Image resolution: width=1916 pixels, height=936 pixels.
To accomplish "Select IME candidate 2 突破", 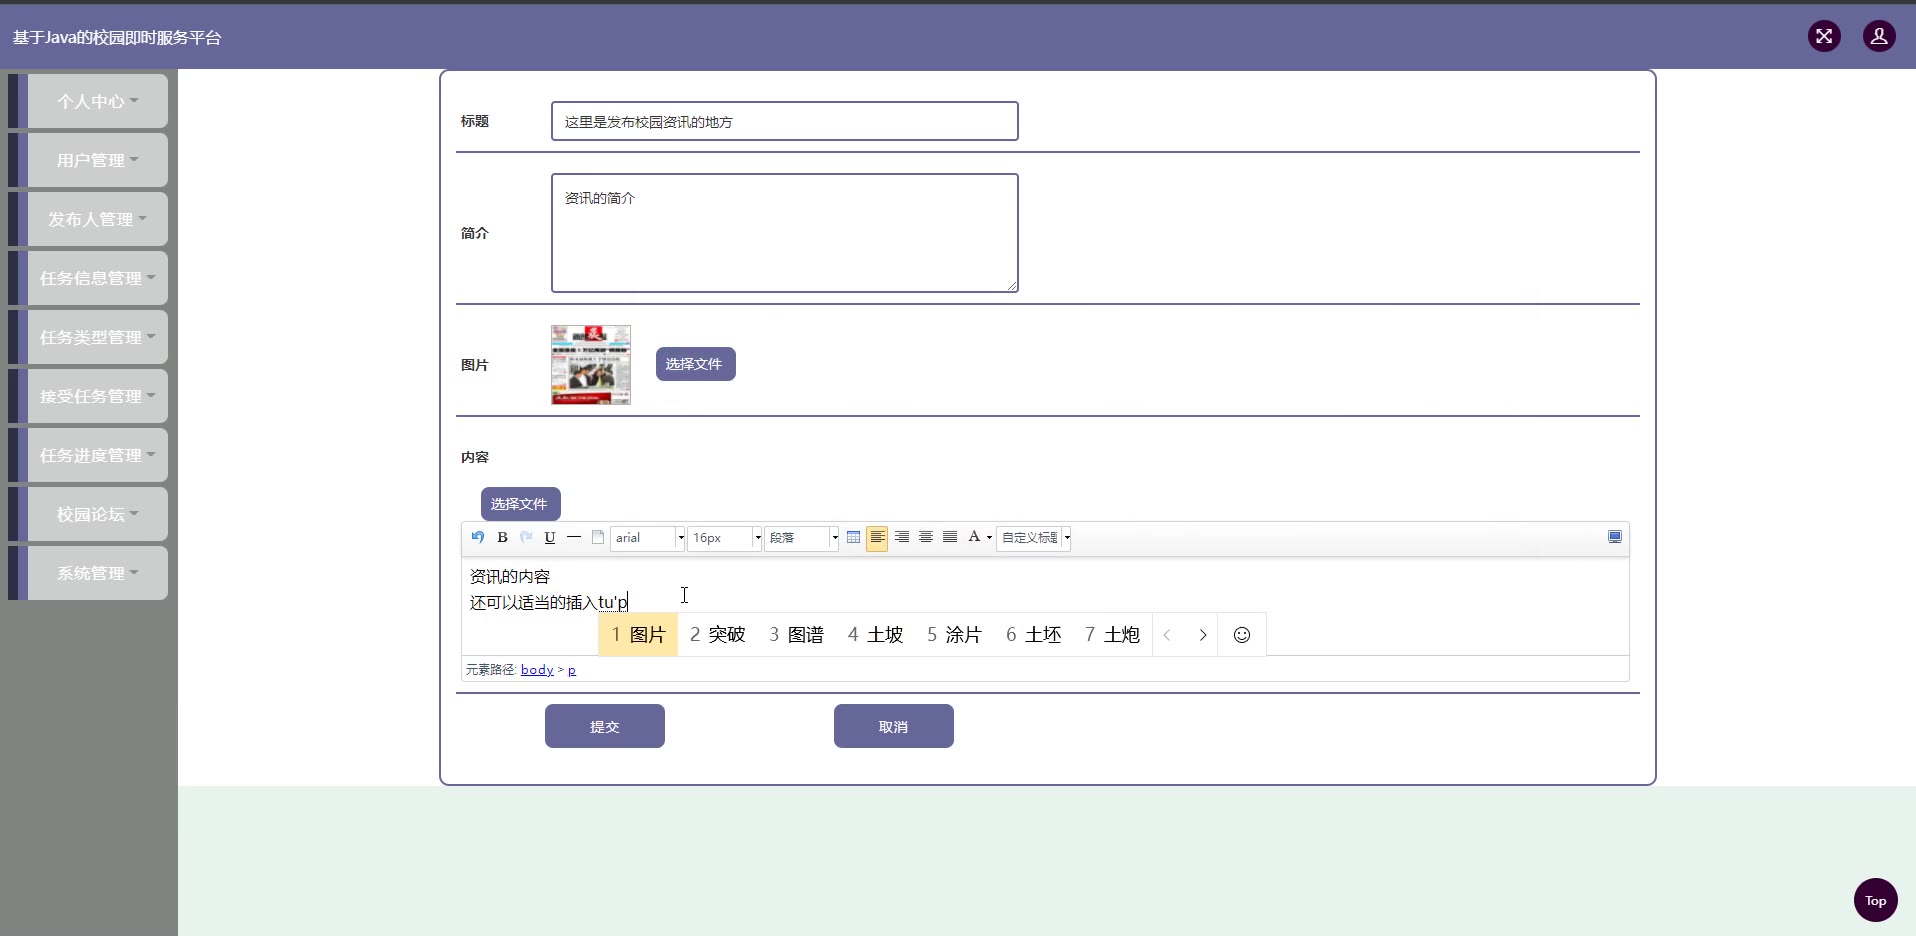I will pyautogui.click(x=718, y=635).
